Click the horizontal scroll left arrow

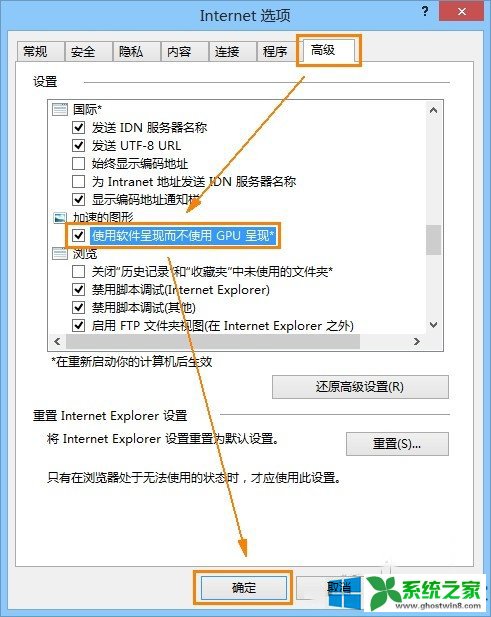(57, 342)
